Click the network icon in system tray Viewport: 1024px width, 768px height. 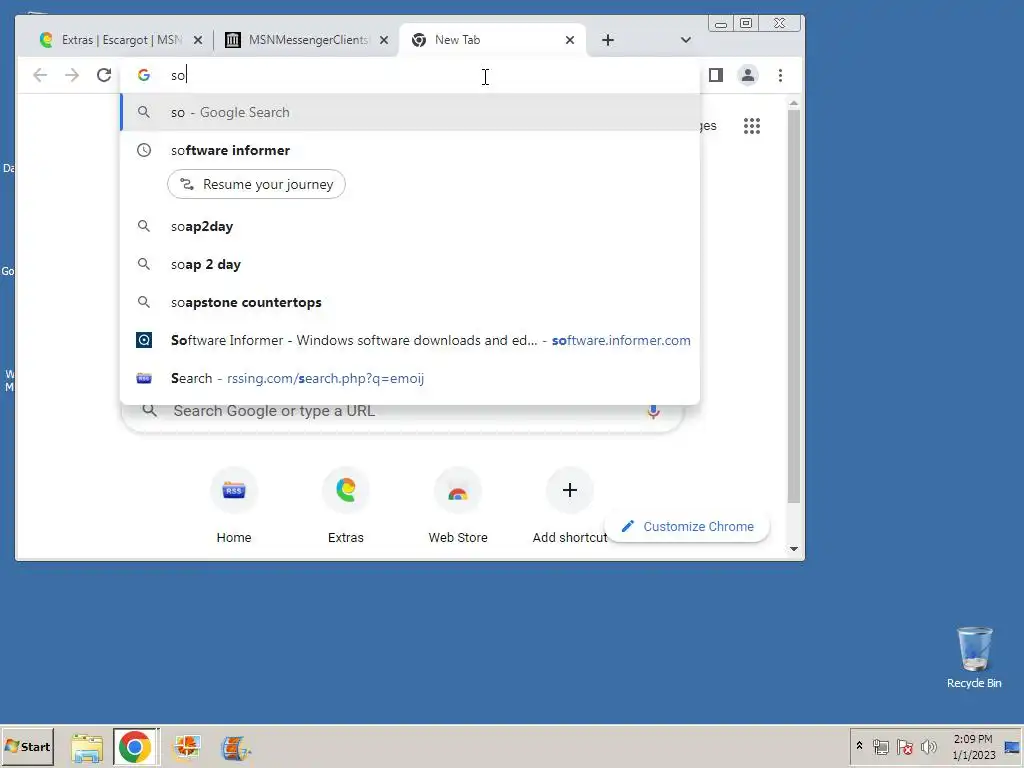pos(880,746)
